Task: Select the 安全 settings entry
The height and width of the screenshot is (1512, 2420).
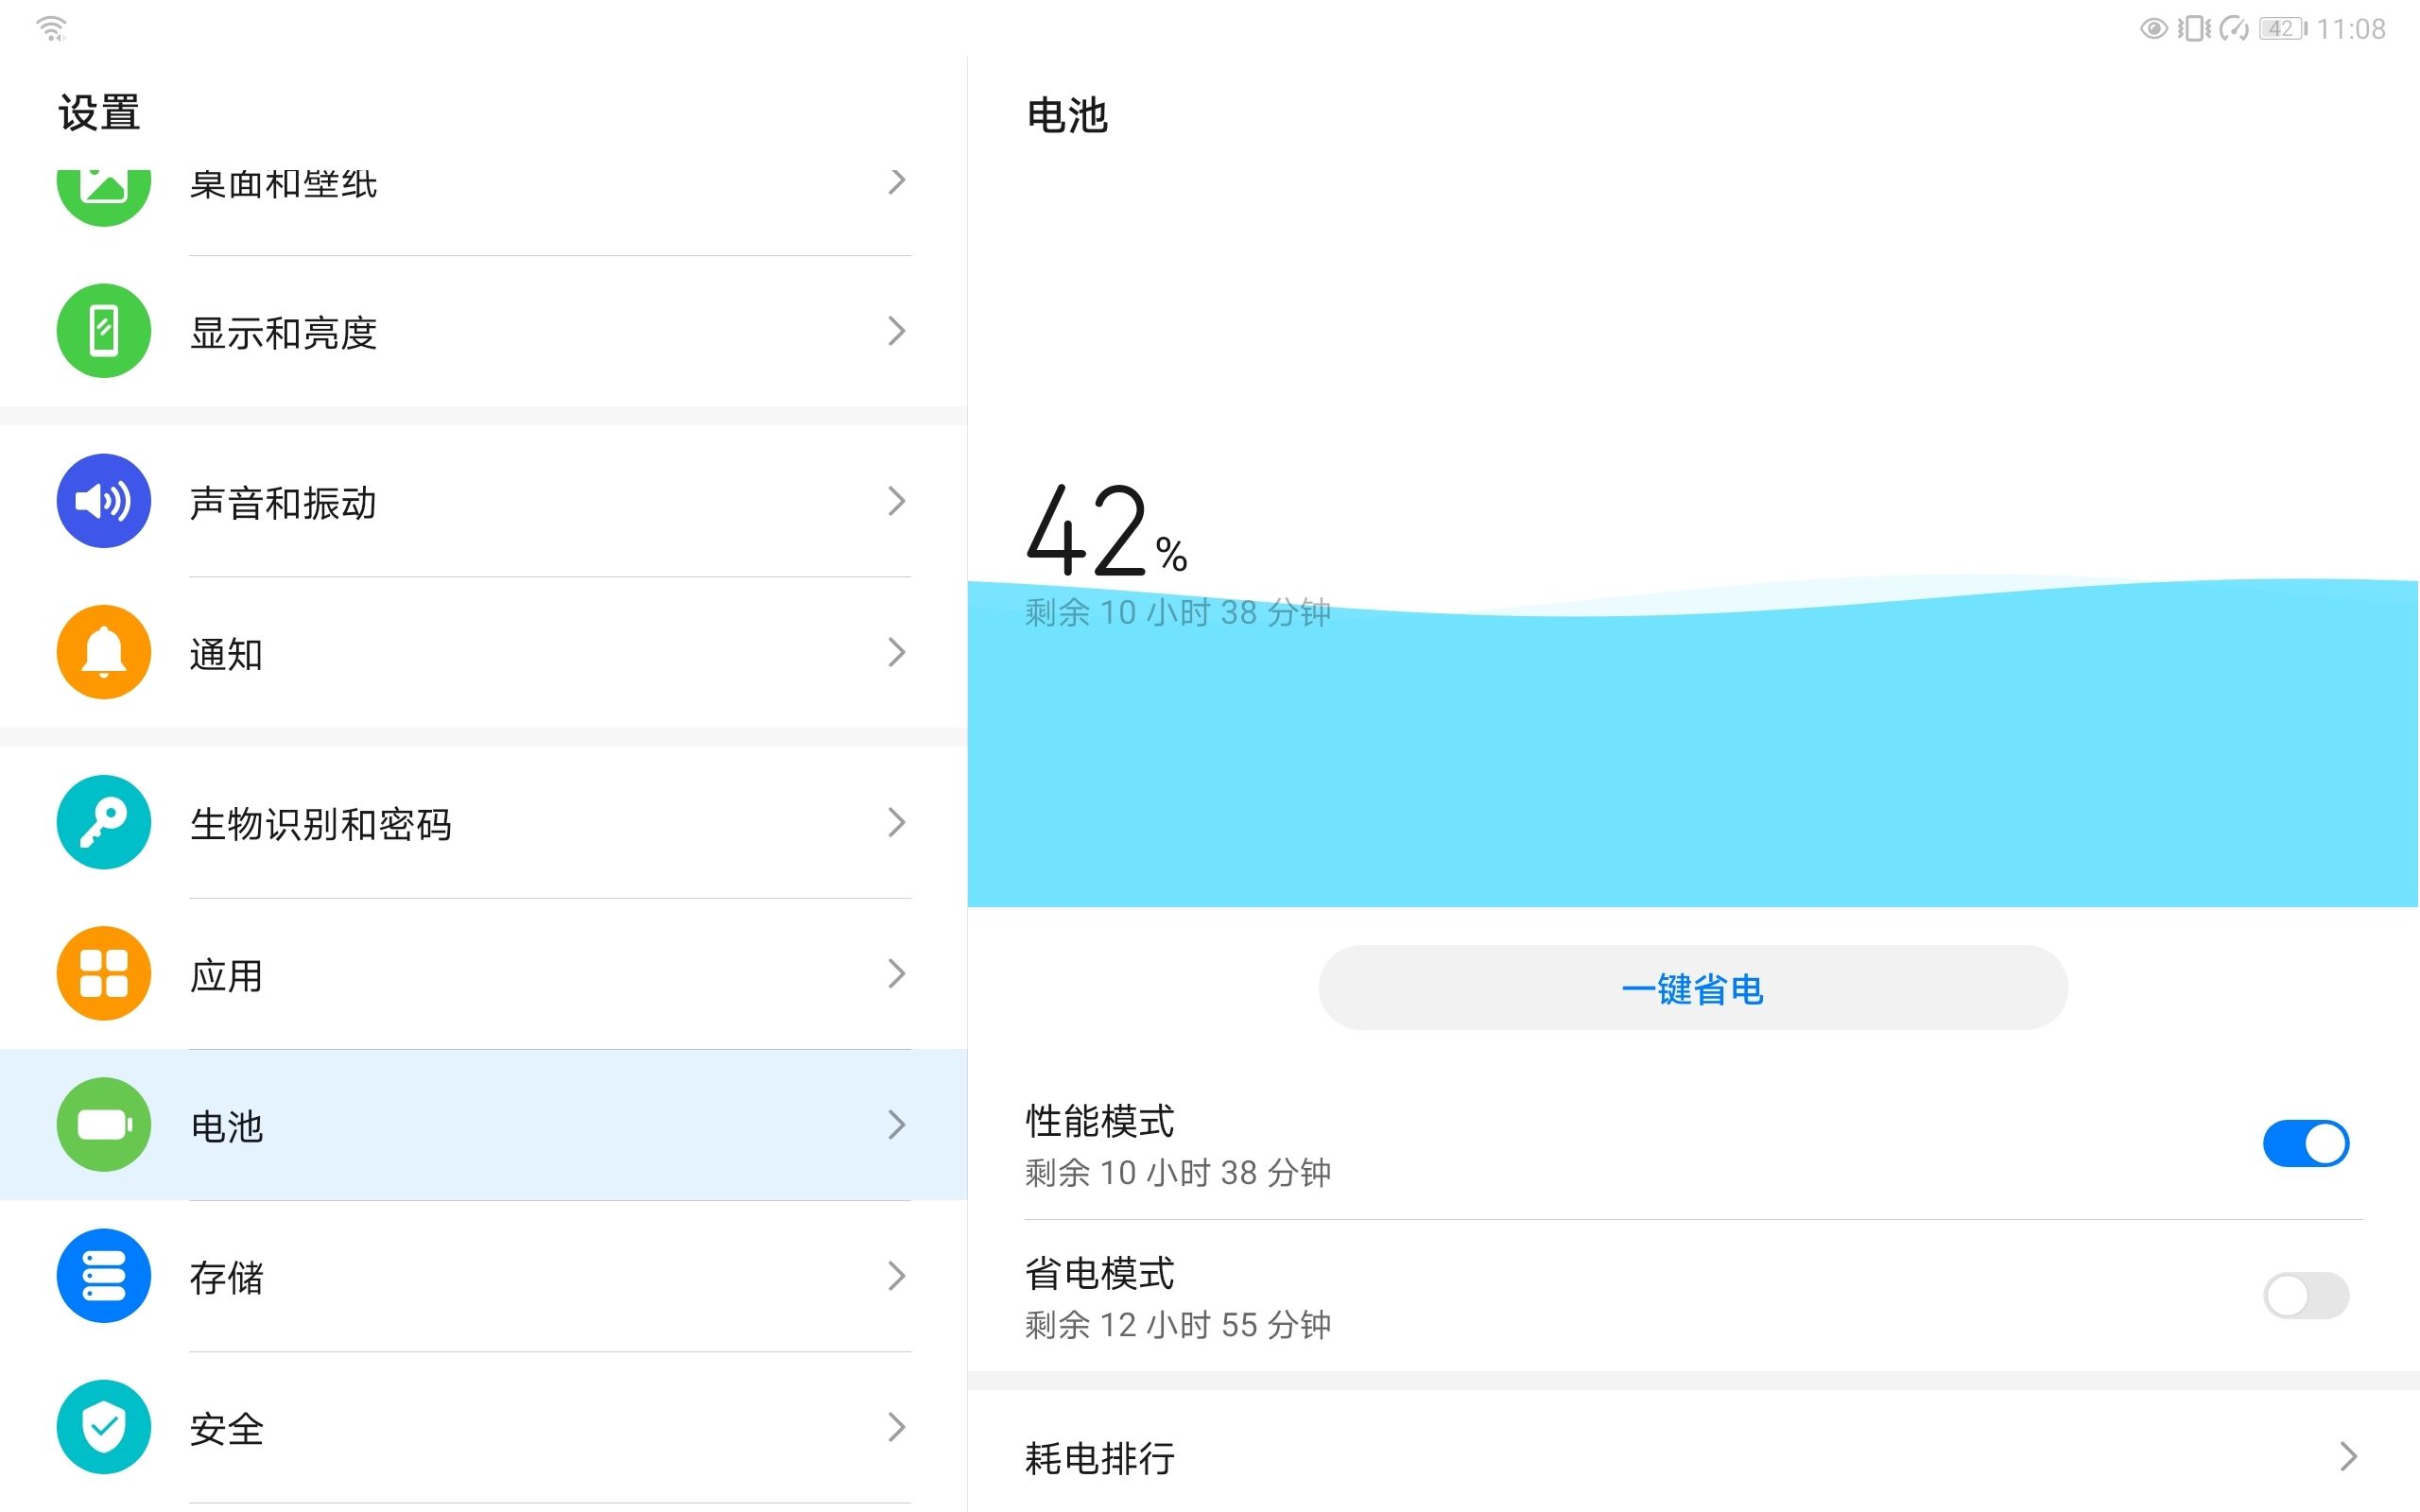Action: (484, 1427)
